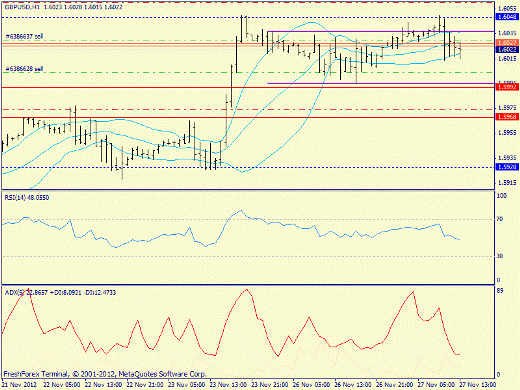The height and width of the screenshot is (390, 520).
Task: Click the 26 Nov 05:00 time label
Action: (x=311, y=385)
